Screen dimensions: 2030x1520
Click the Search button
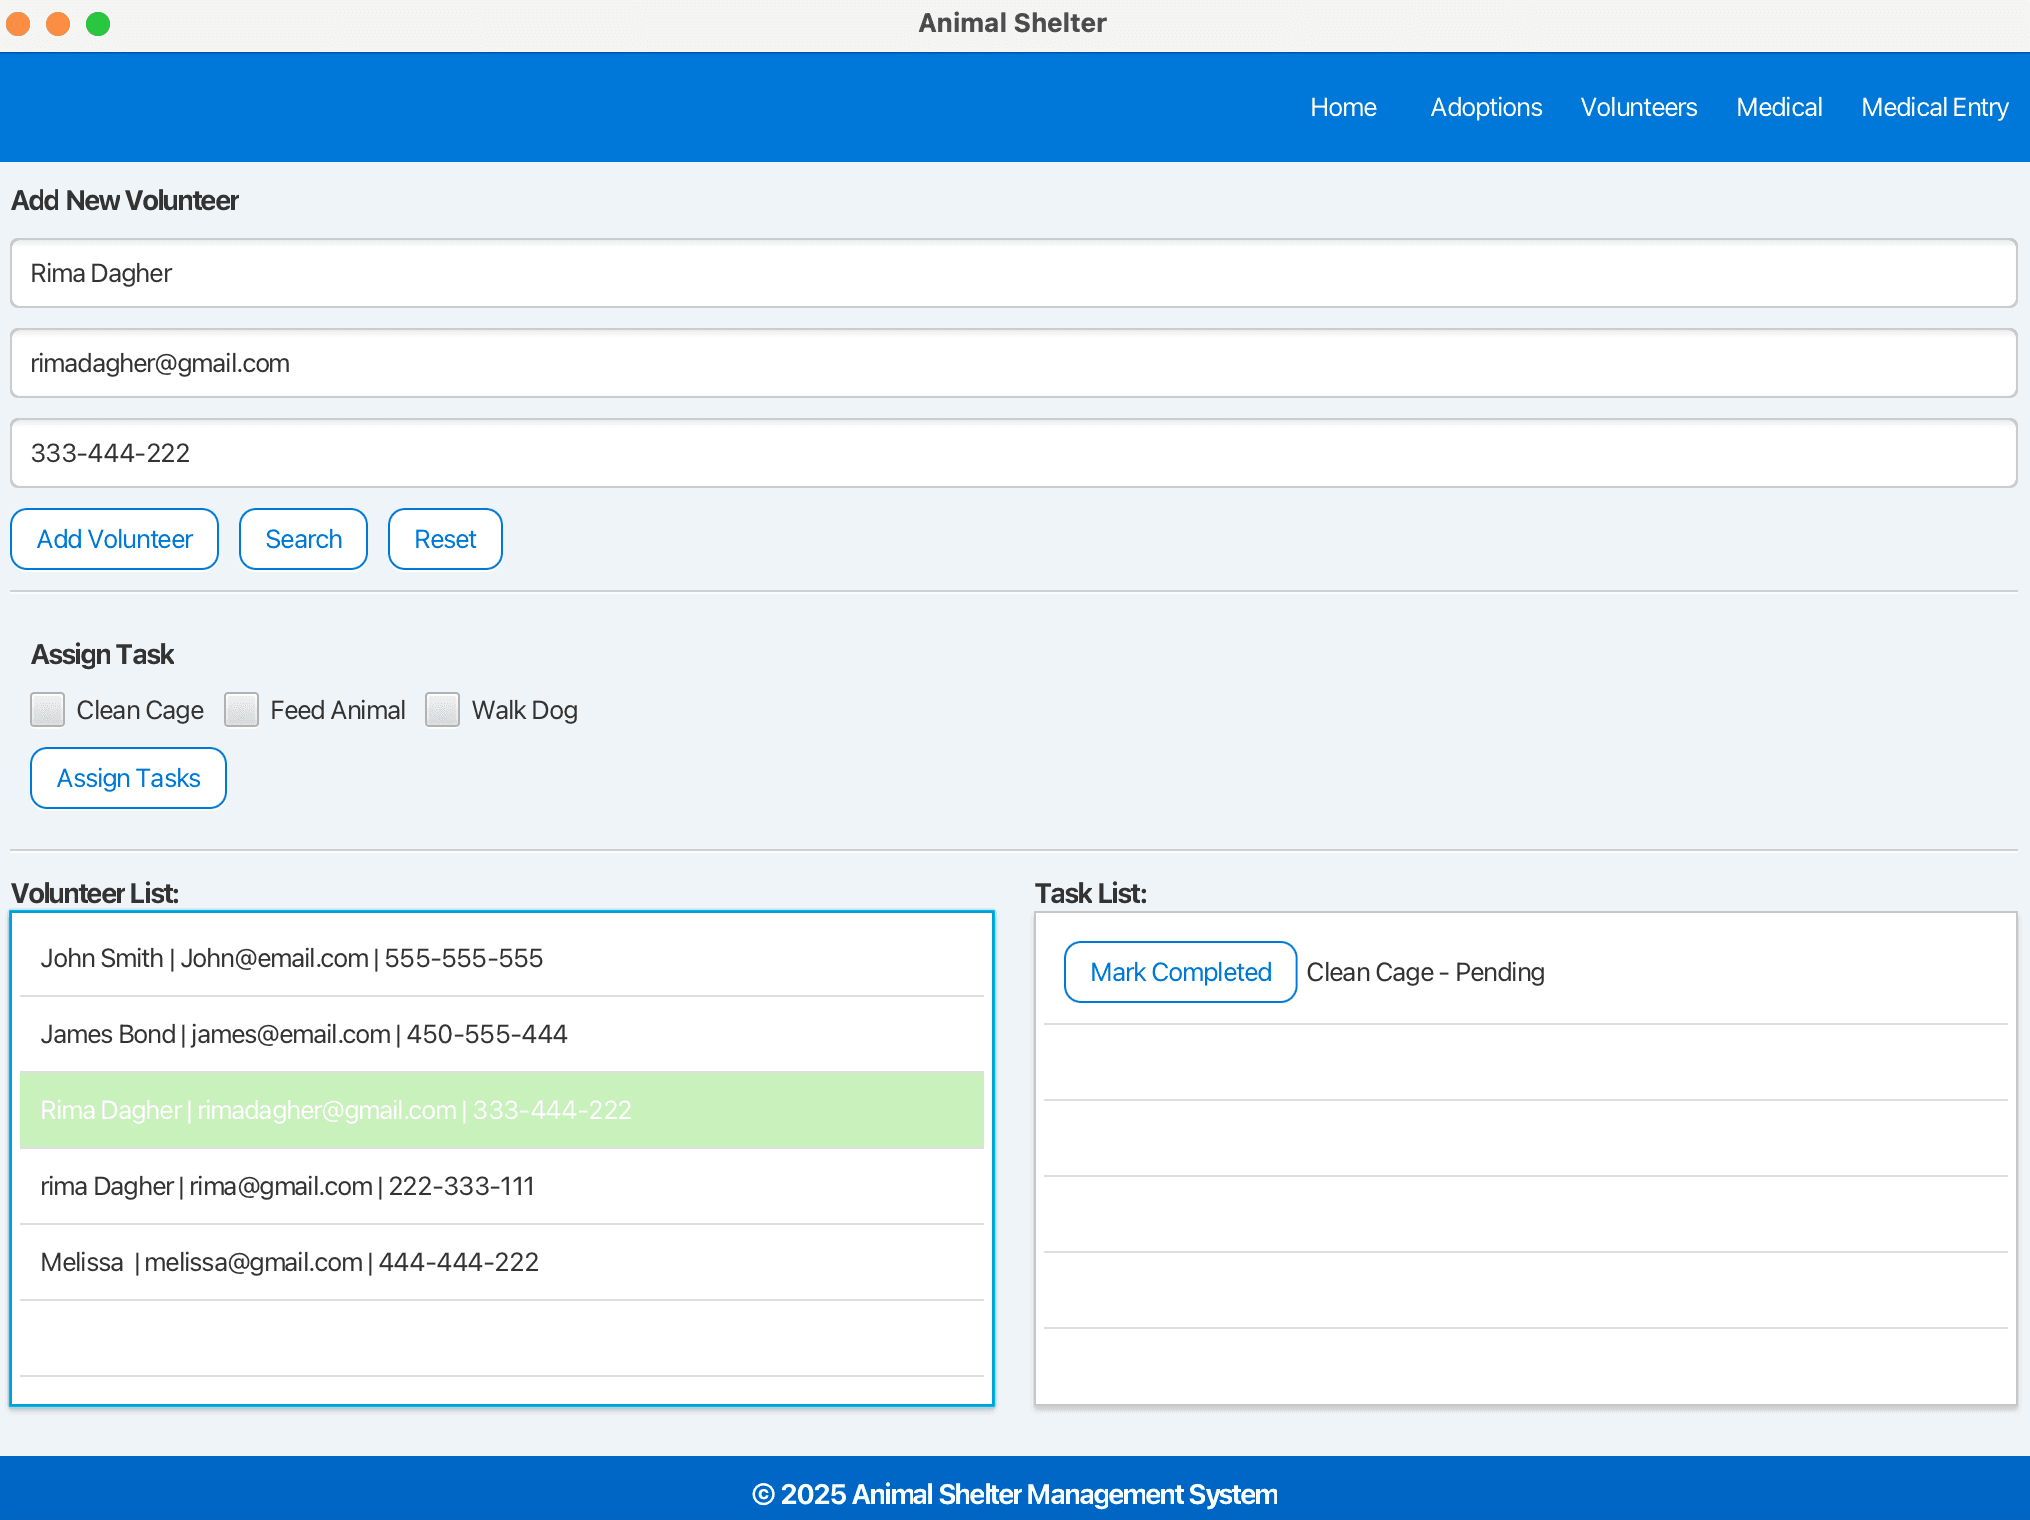point(303,539)
